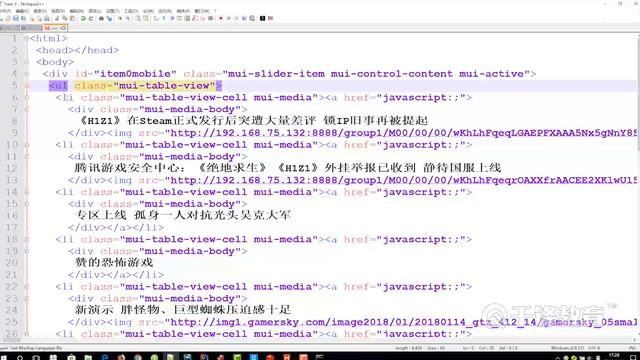
Task: Close the active tab with its close button
Action: (63, 28)
